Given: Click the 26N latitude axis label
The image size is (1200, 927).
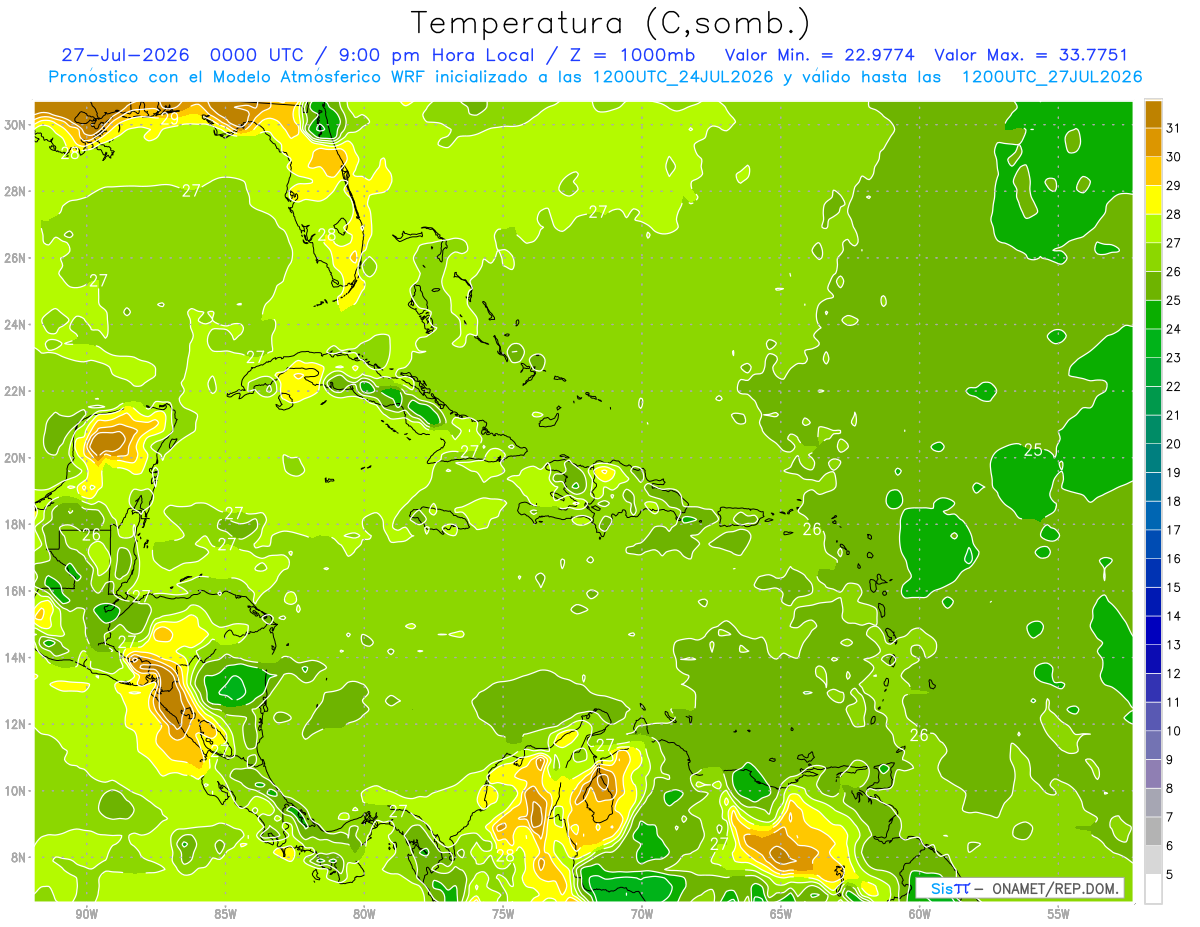Looking at the screenshot, I should pos(16,257).
